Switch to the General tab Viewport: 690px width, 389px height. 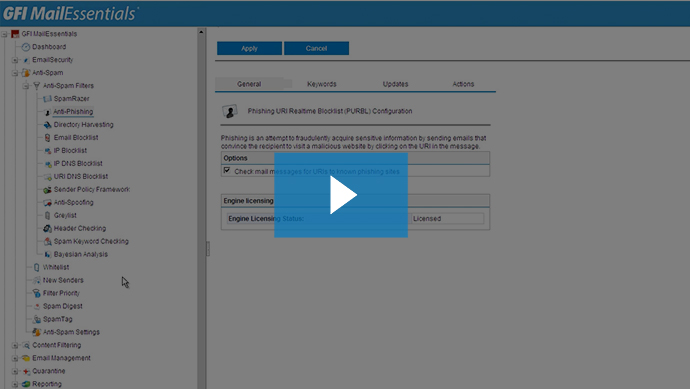pyautogui.click(x=249, y=84)
